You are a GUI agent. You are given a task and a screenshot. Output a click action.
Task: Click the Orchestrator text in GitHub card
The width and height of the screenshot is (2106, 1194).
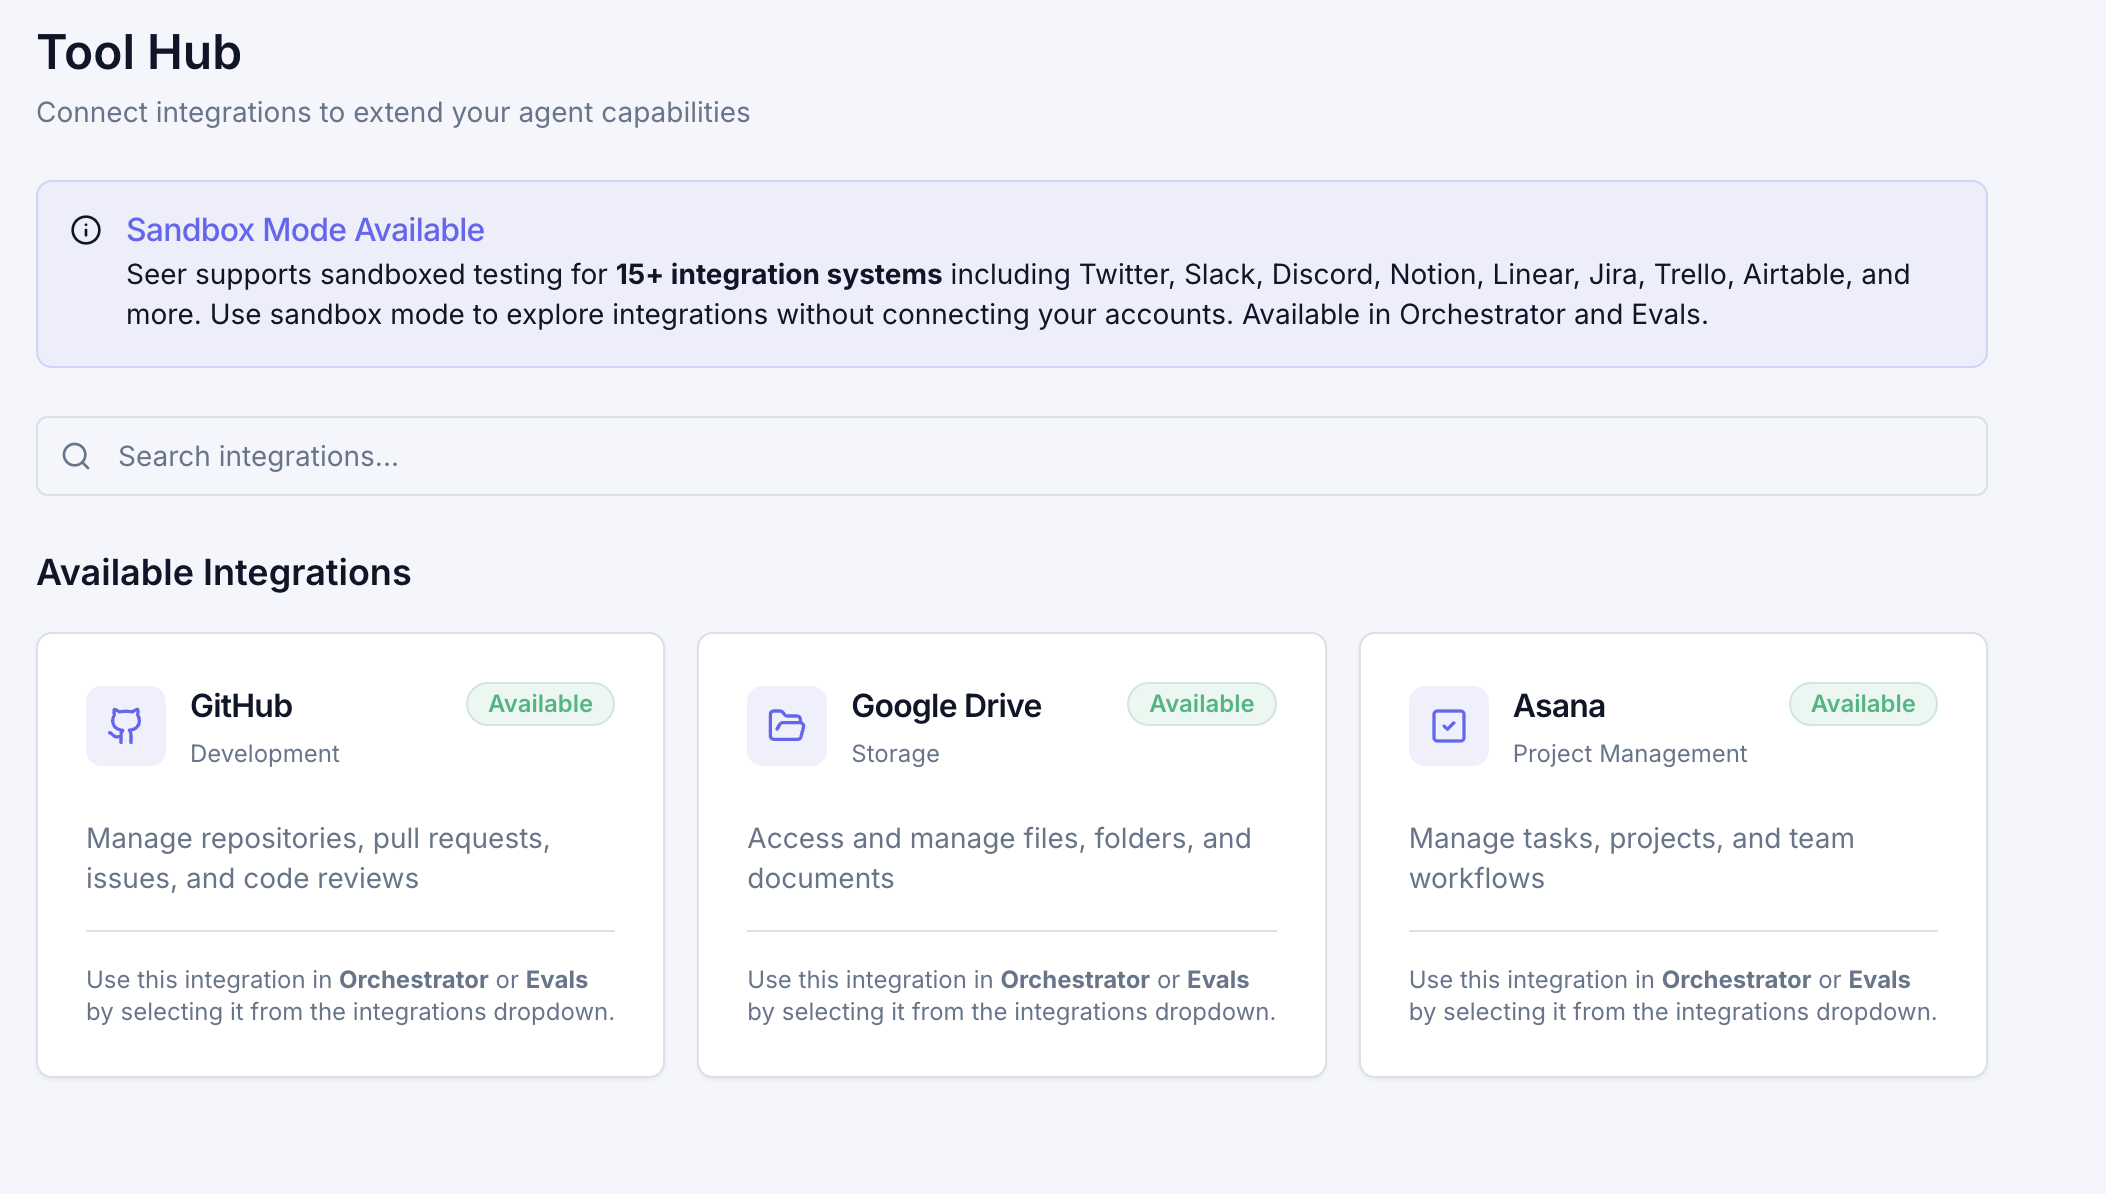click(411, 979)
